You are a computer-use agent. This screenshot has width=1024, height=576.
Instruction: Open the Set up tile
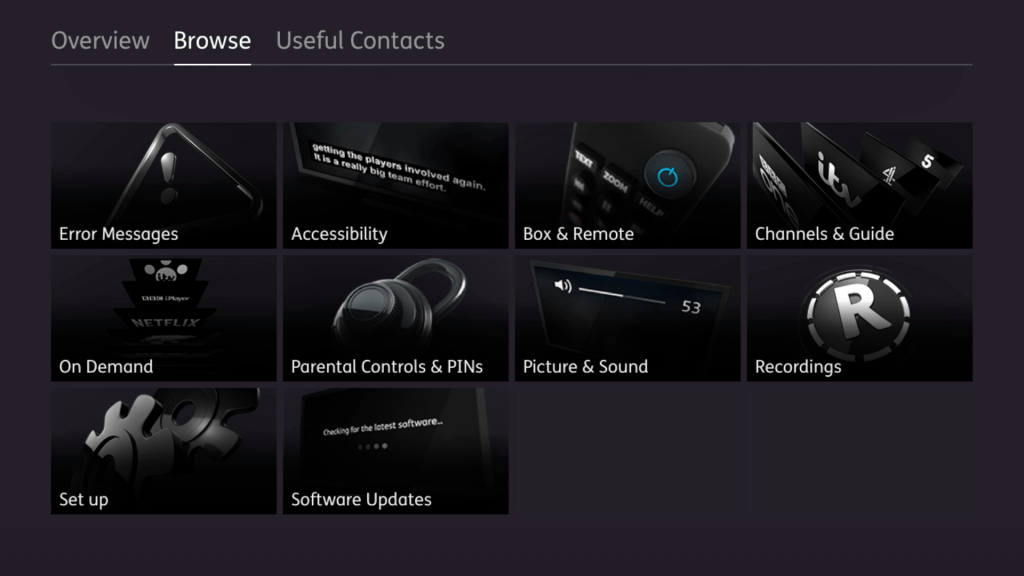[x=163, y=450]
